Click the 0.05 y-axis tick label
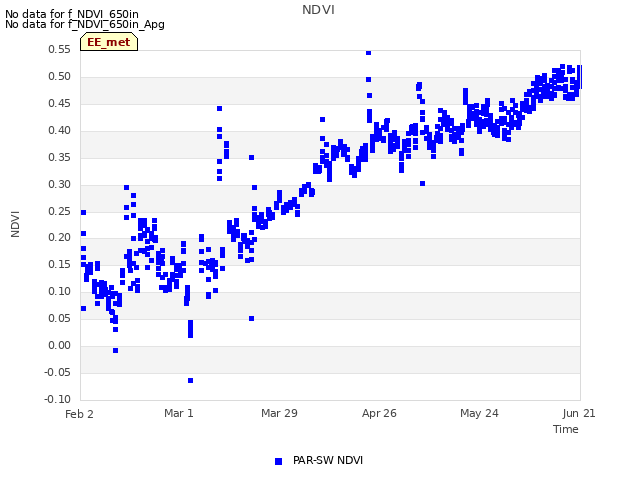640x480 pixels. [59, 318]
